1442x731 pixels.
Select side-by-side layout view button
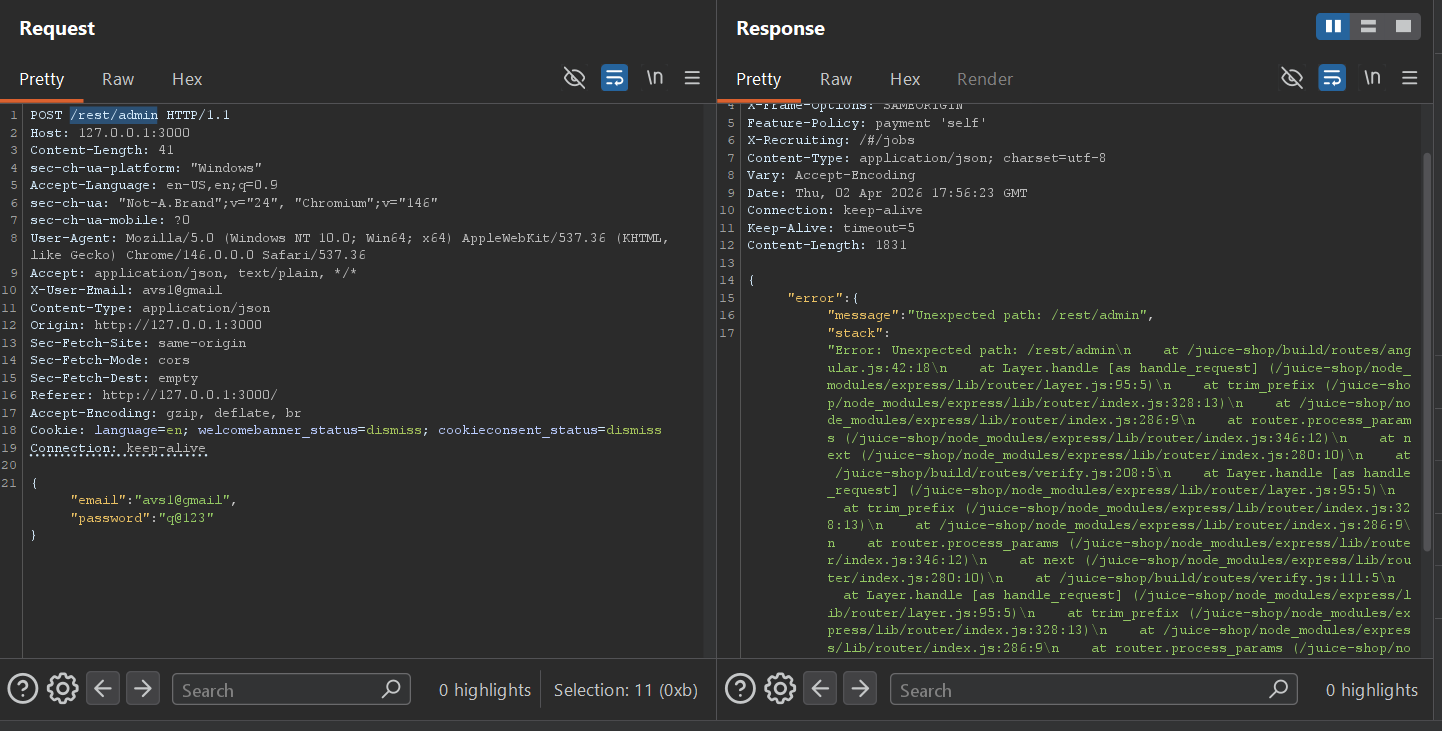pyautogui.click(x=1333, y=27)
